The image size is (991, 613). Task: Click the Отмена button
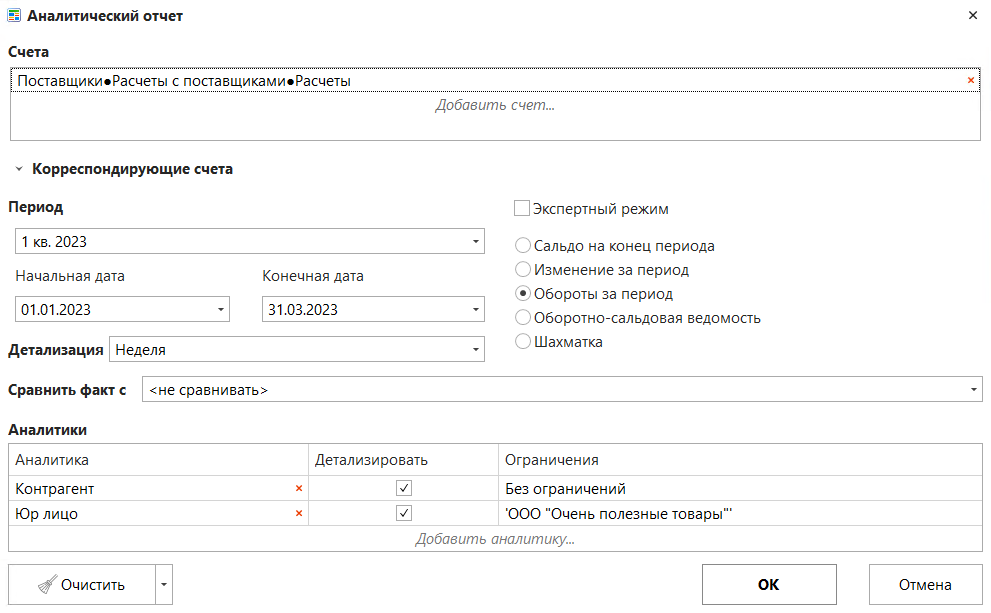[x=925, y=585]
